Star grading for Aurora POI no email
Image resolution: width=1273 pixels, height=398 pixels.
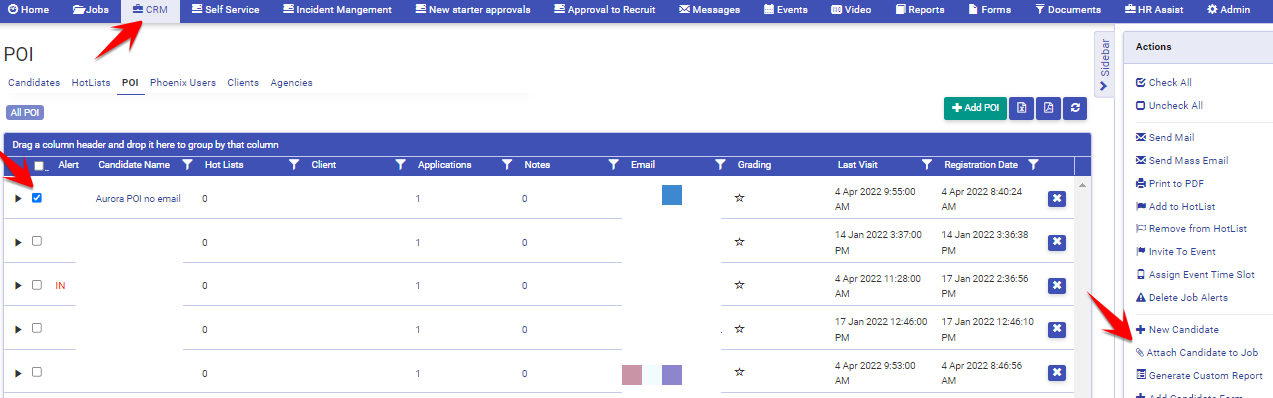pyautogui.click(x=740, y=198)
